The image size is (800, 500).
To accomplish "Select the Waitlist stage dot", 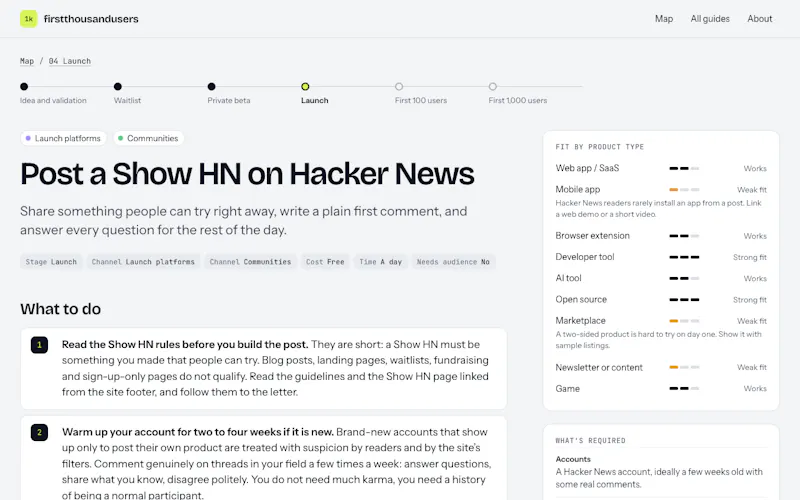I will click(118, 86).
